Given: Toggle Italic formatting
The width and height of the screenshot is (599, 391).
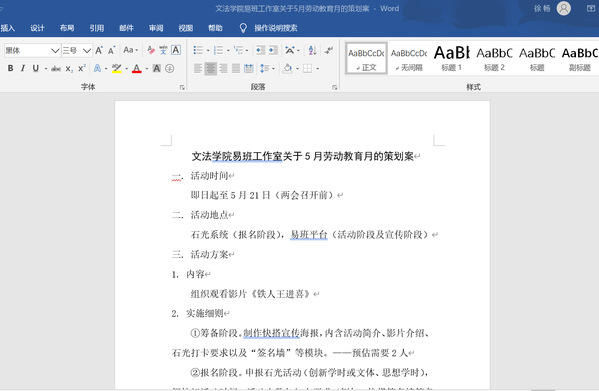Looking at the screenshot, I should pyautogui.click(x=23, y=68).
